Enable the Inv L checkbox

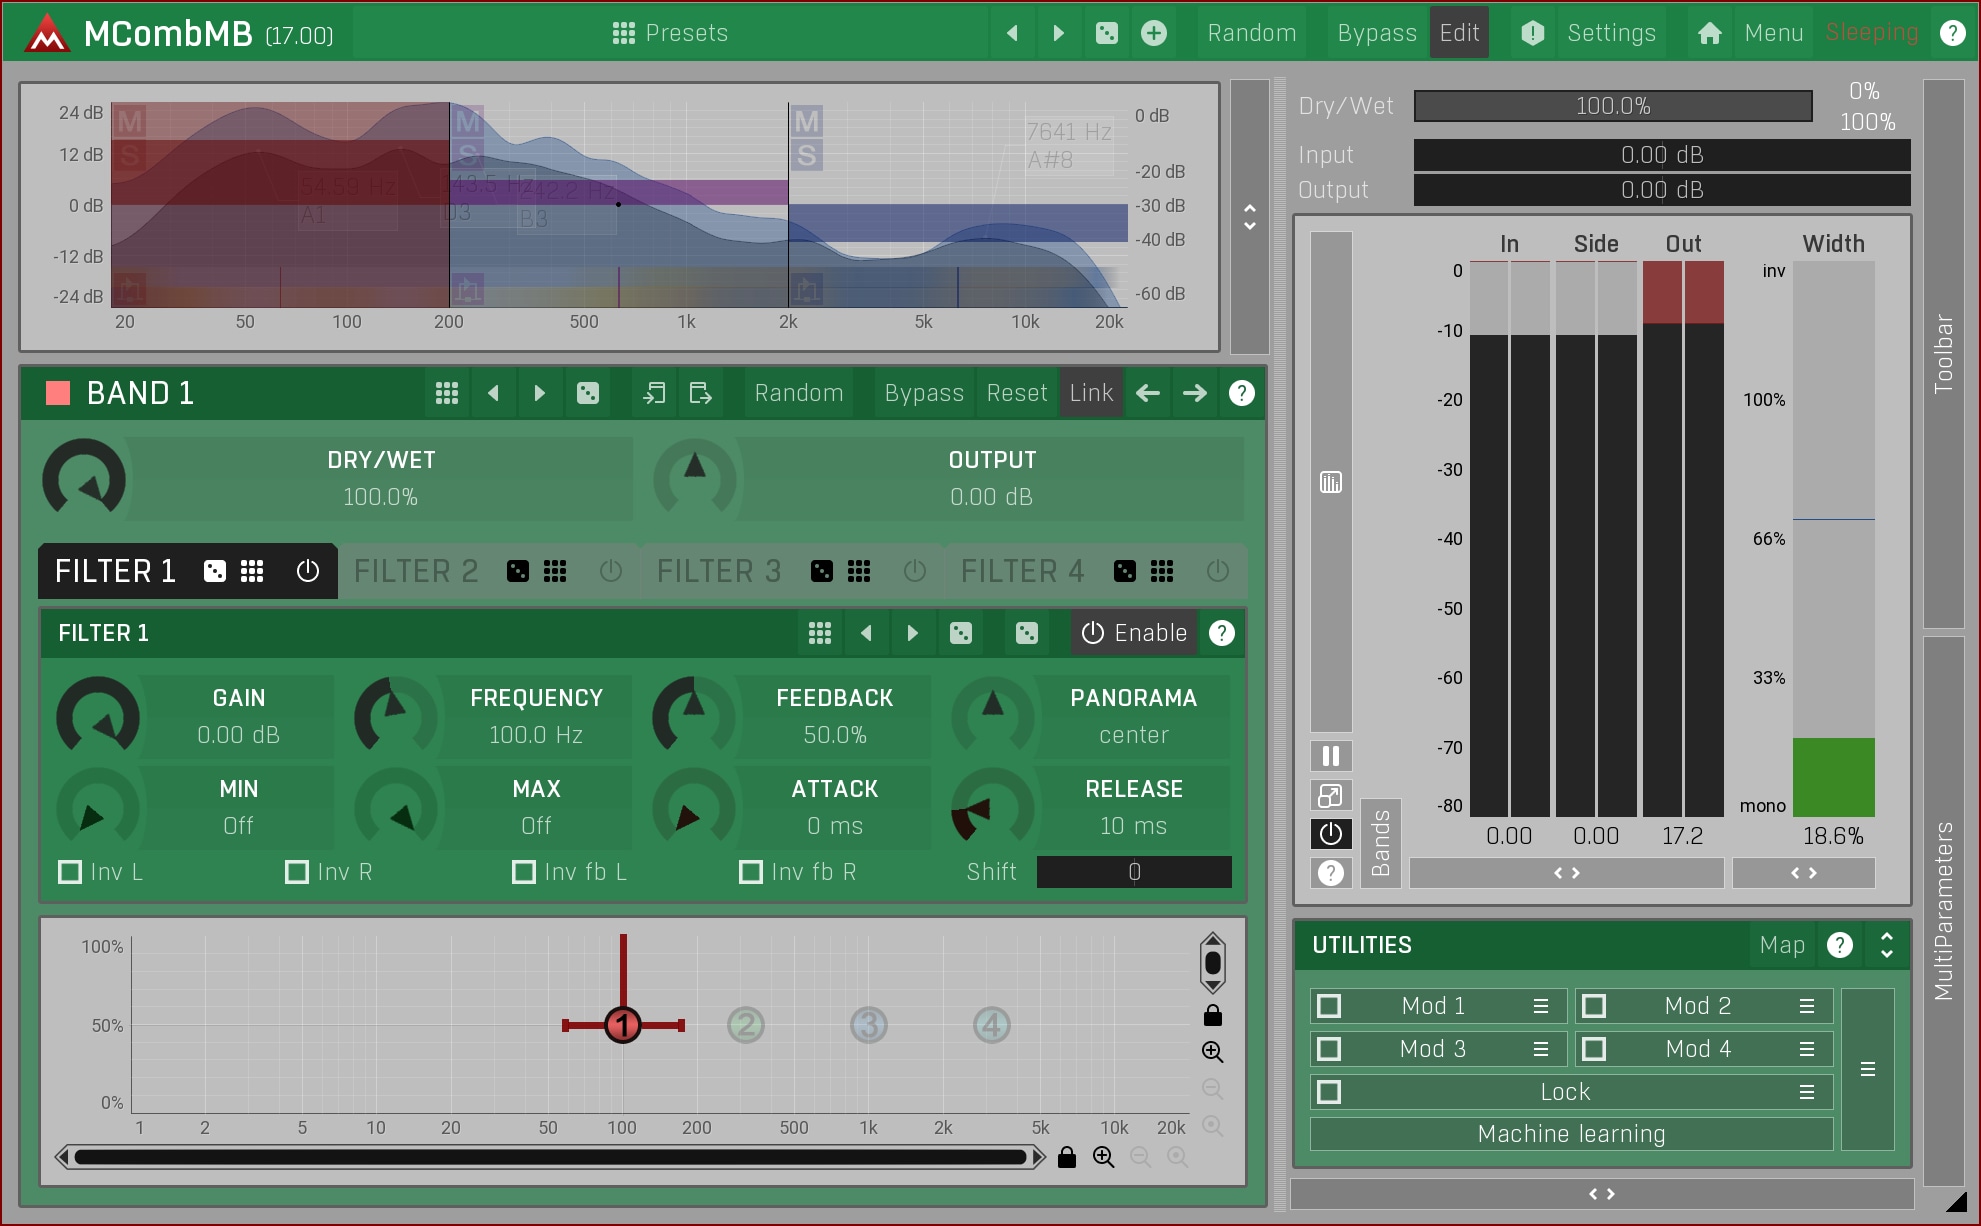[70, 872]
